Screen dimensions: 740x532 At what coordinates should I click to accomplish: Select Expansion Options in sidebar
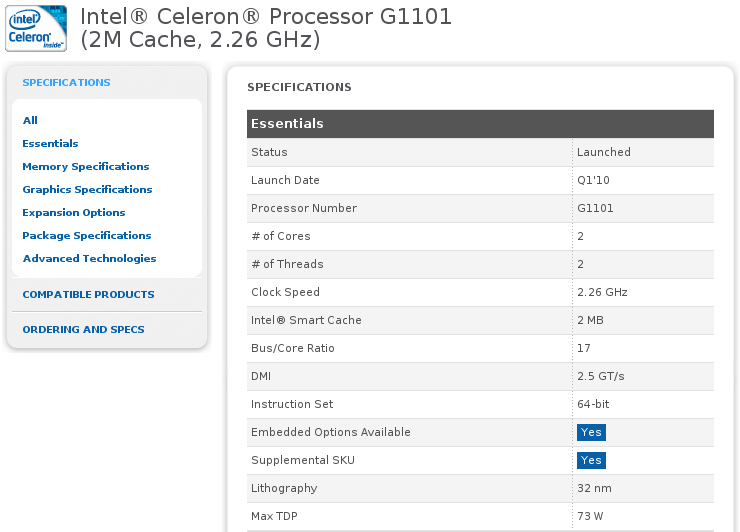[x=74, y=213]
